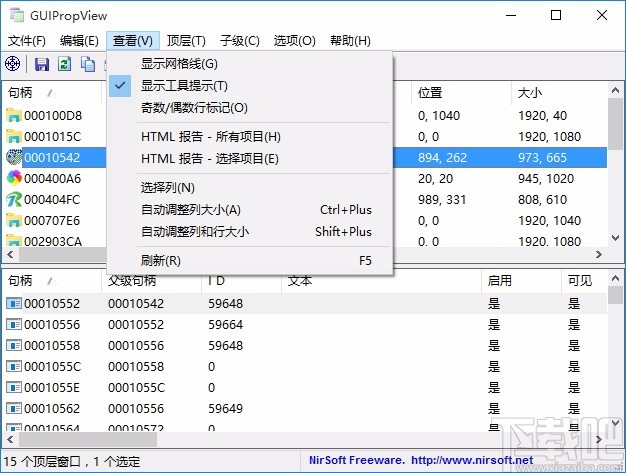Click the copy toolbar icon
This screenshot has width=626, height=473.
pos(88,64)
